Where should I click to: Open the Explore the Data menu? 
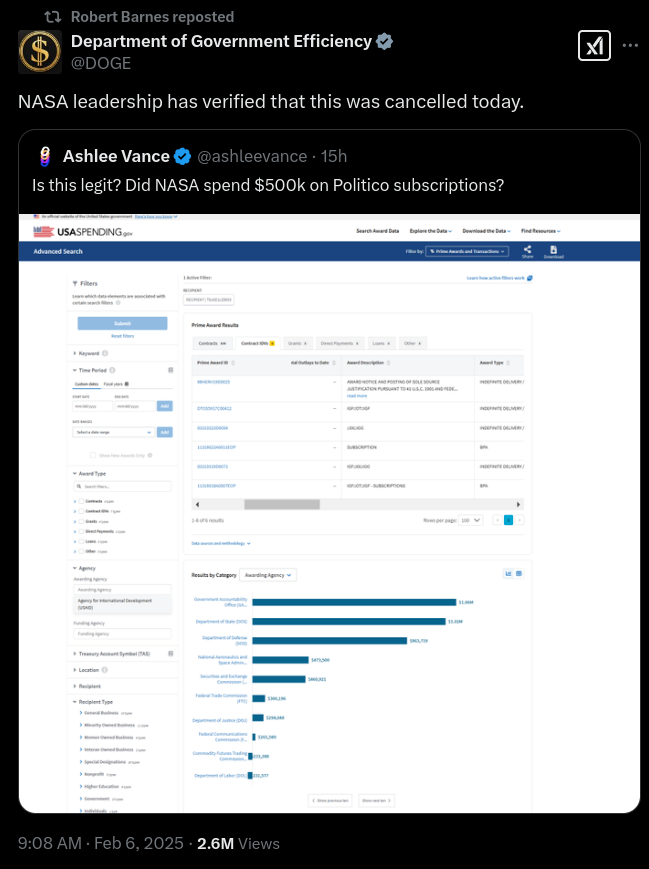[x=431, y=231]
